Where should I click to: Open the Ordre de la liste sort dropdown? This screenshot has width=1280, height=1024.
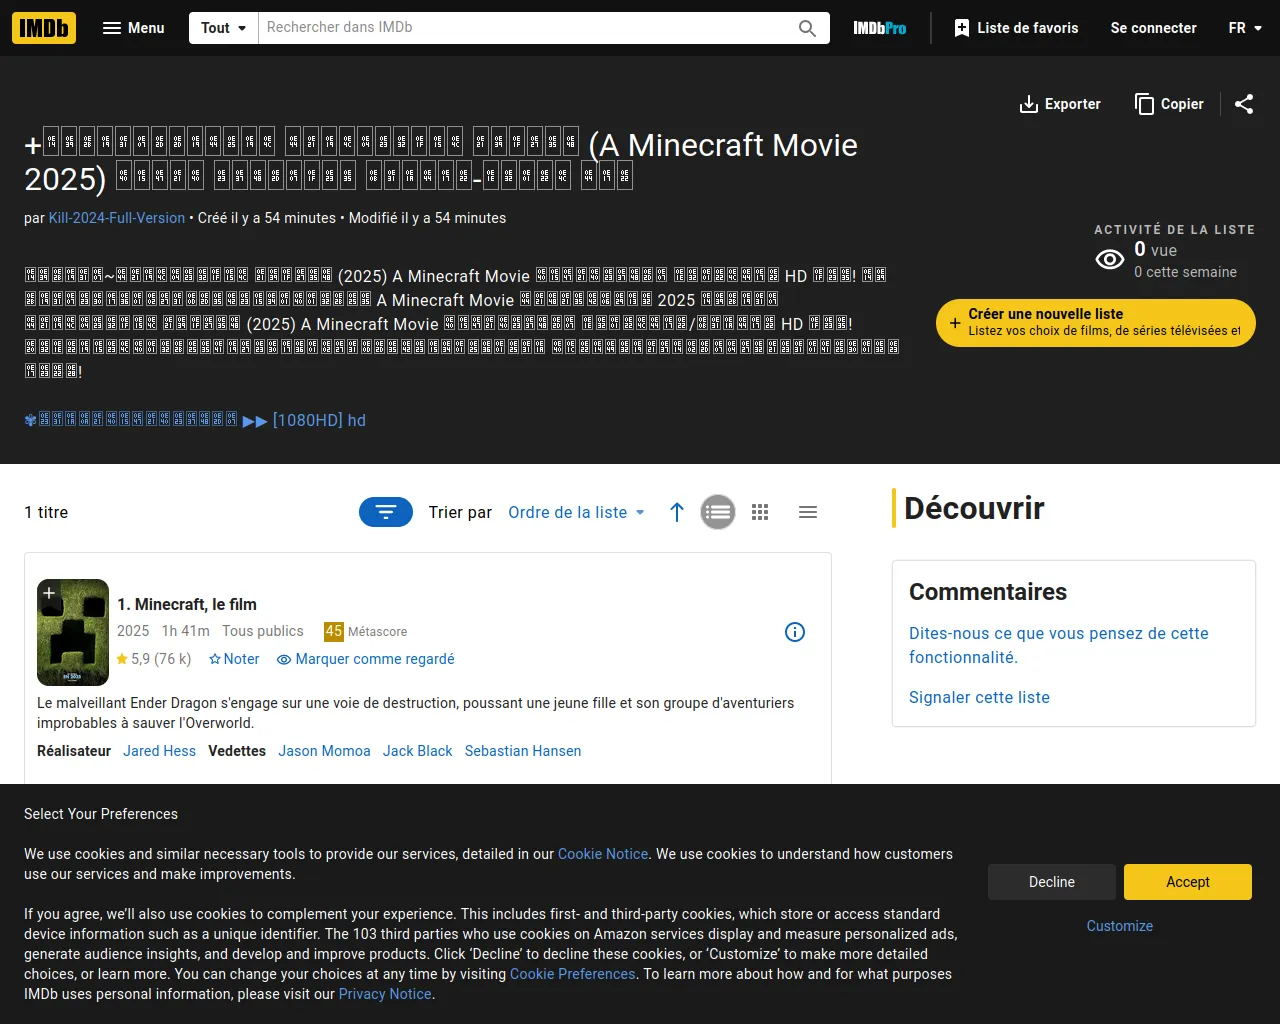[576, 512]
